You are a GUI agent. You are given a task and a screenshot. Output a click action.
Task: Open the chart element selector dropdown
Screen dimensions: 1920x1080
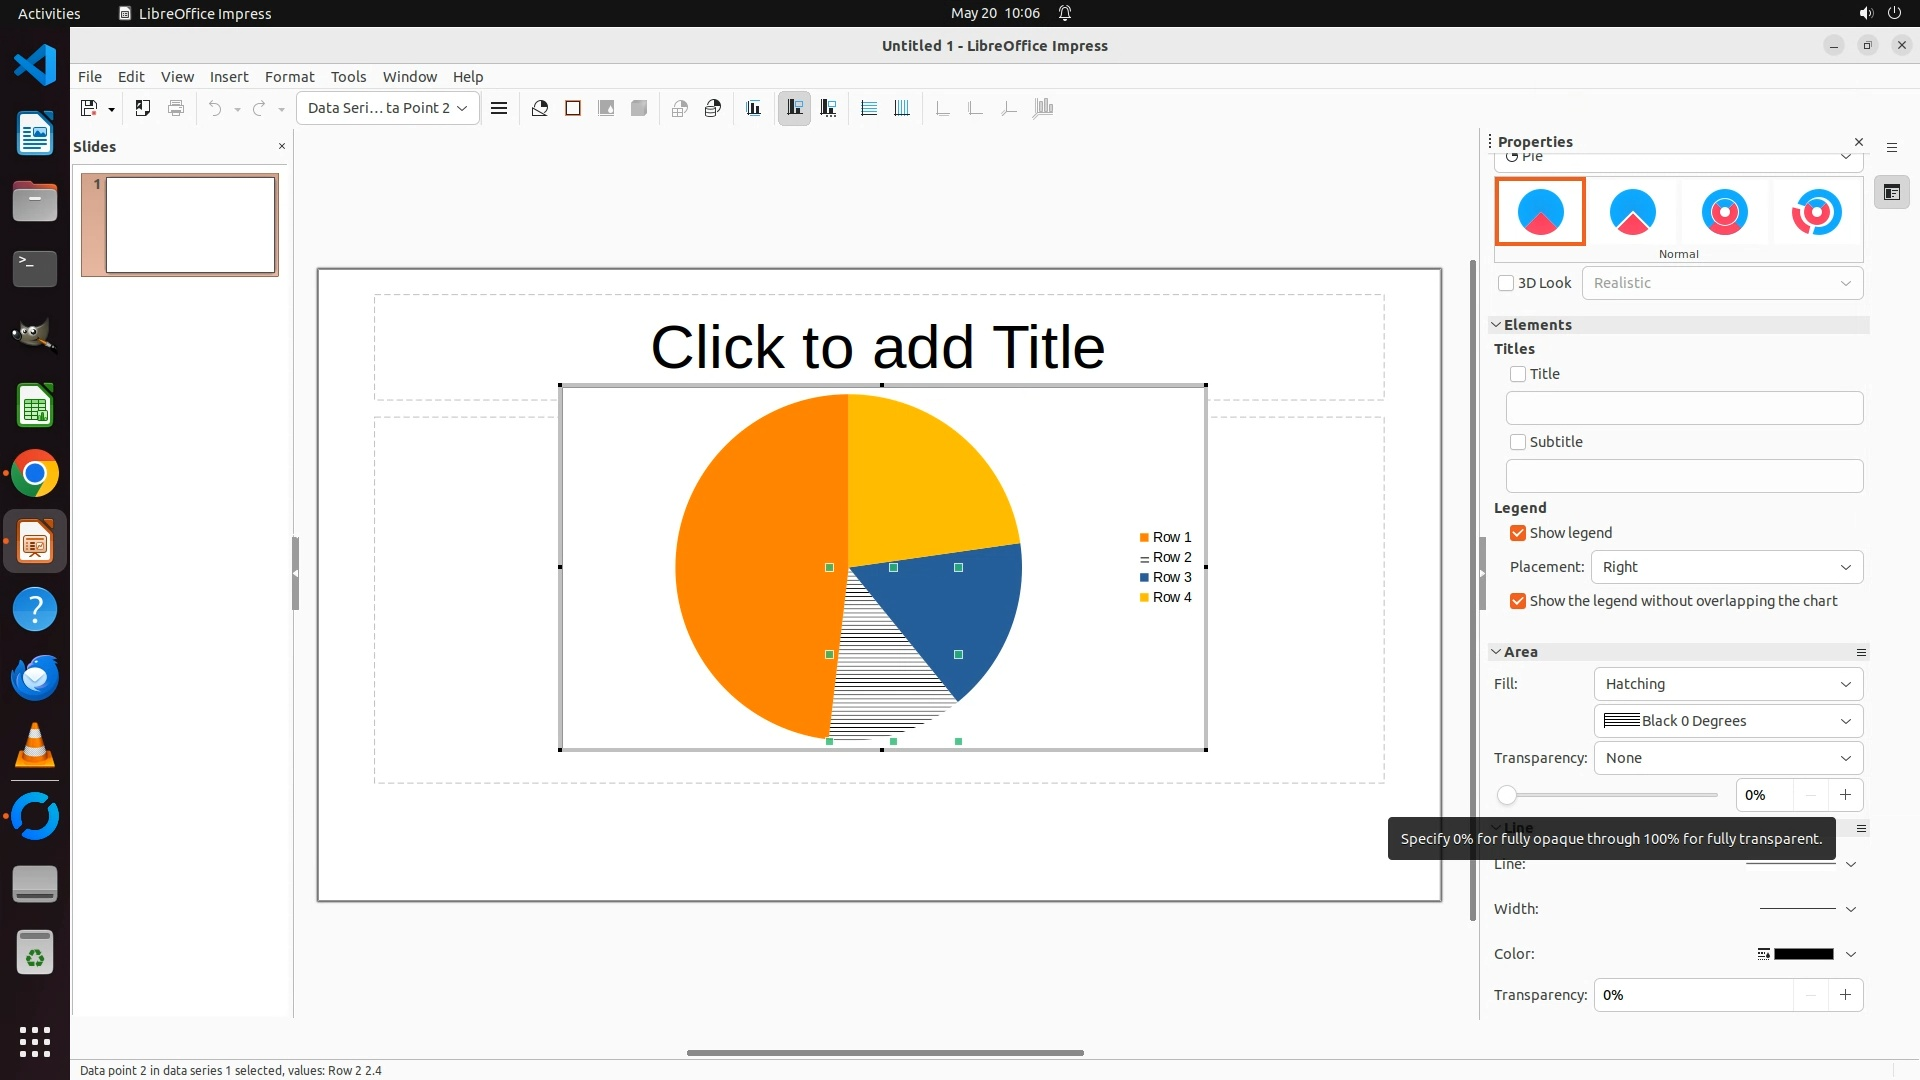click(387, 108)
